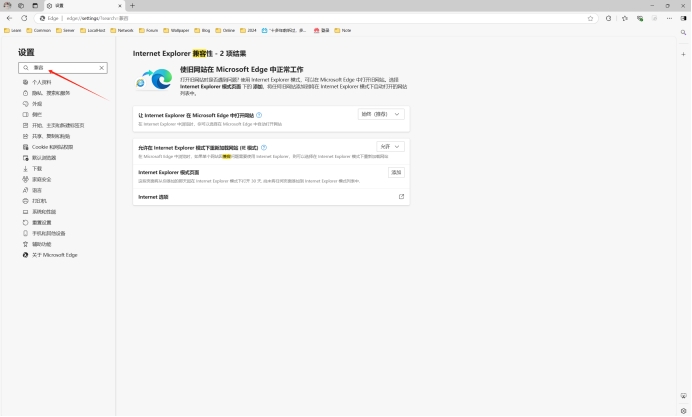The height and width of the screenshot is (417, 692).
Task: Open 默认浏览器 settings section
Action: [x=44, y=158]
